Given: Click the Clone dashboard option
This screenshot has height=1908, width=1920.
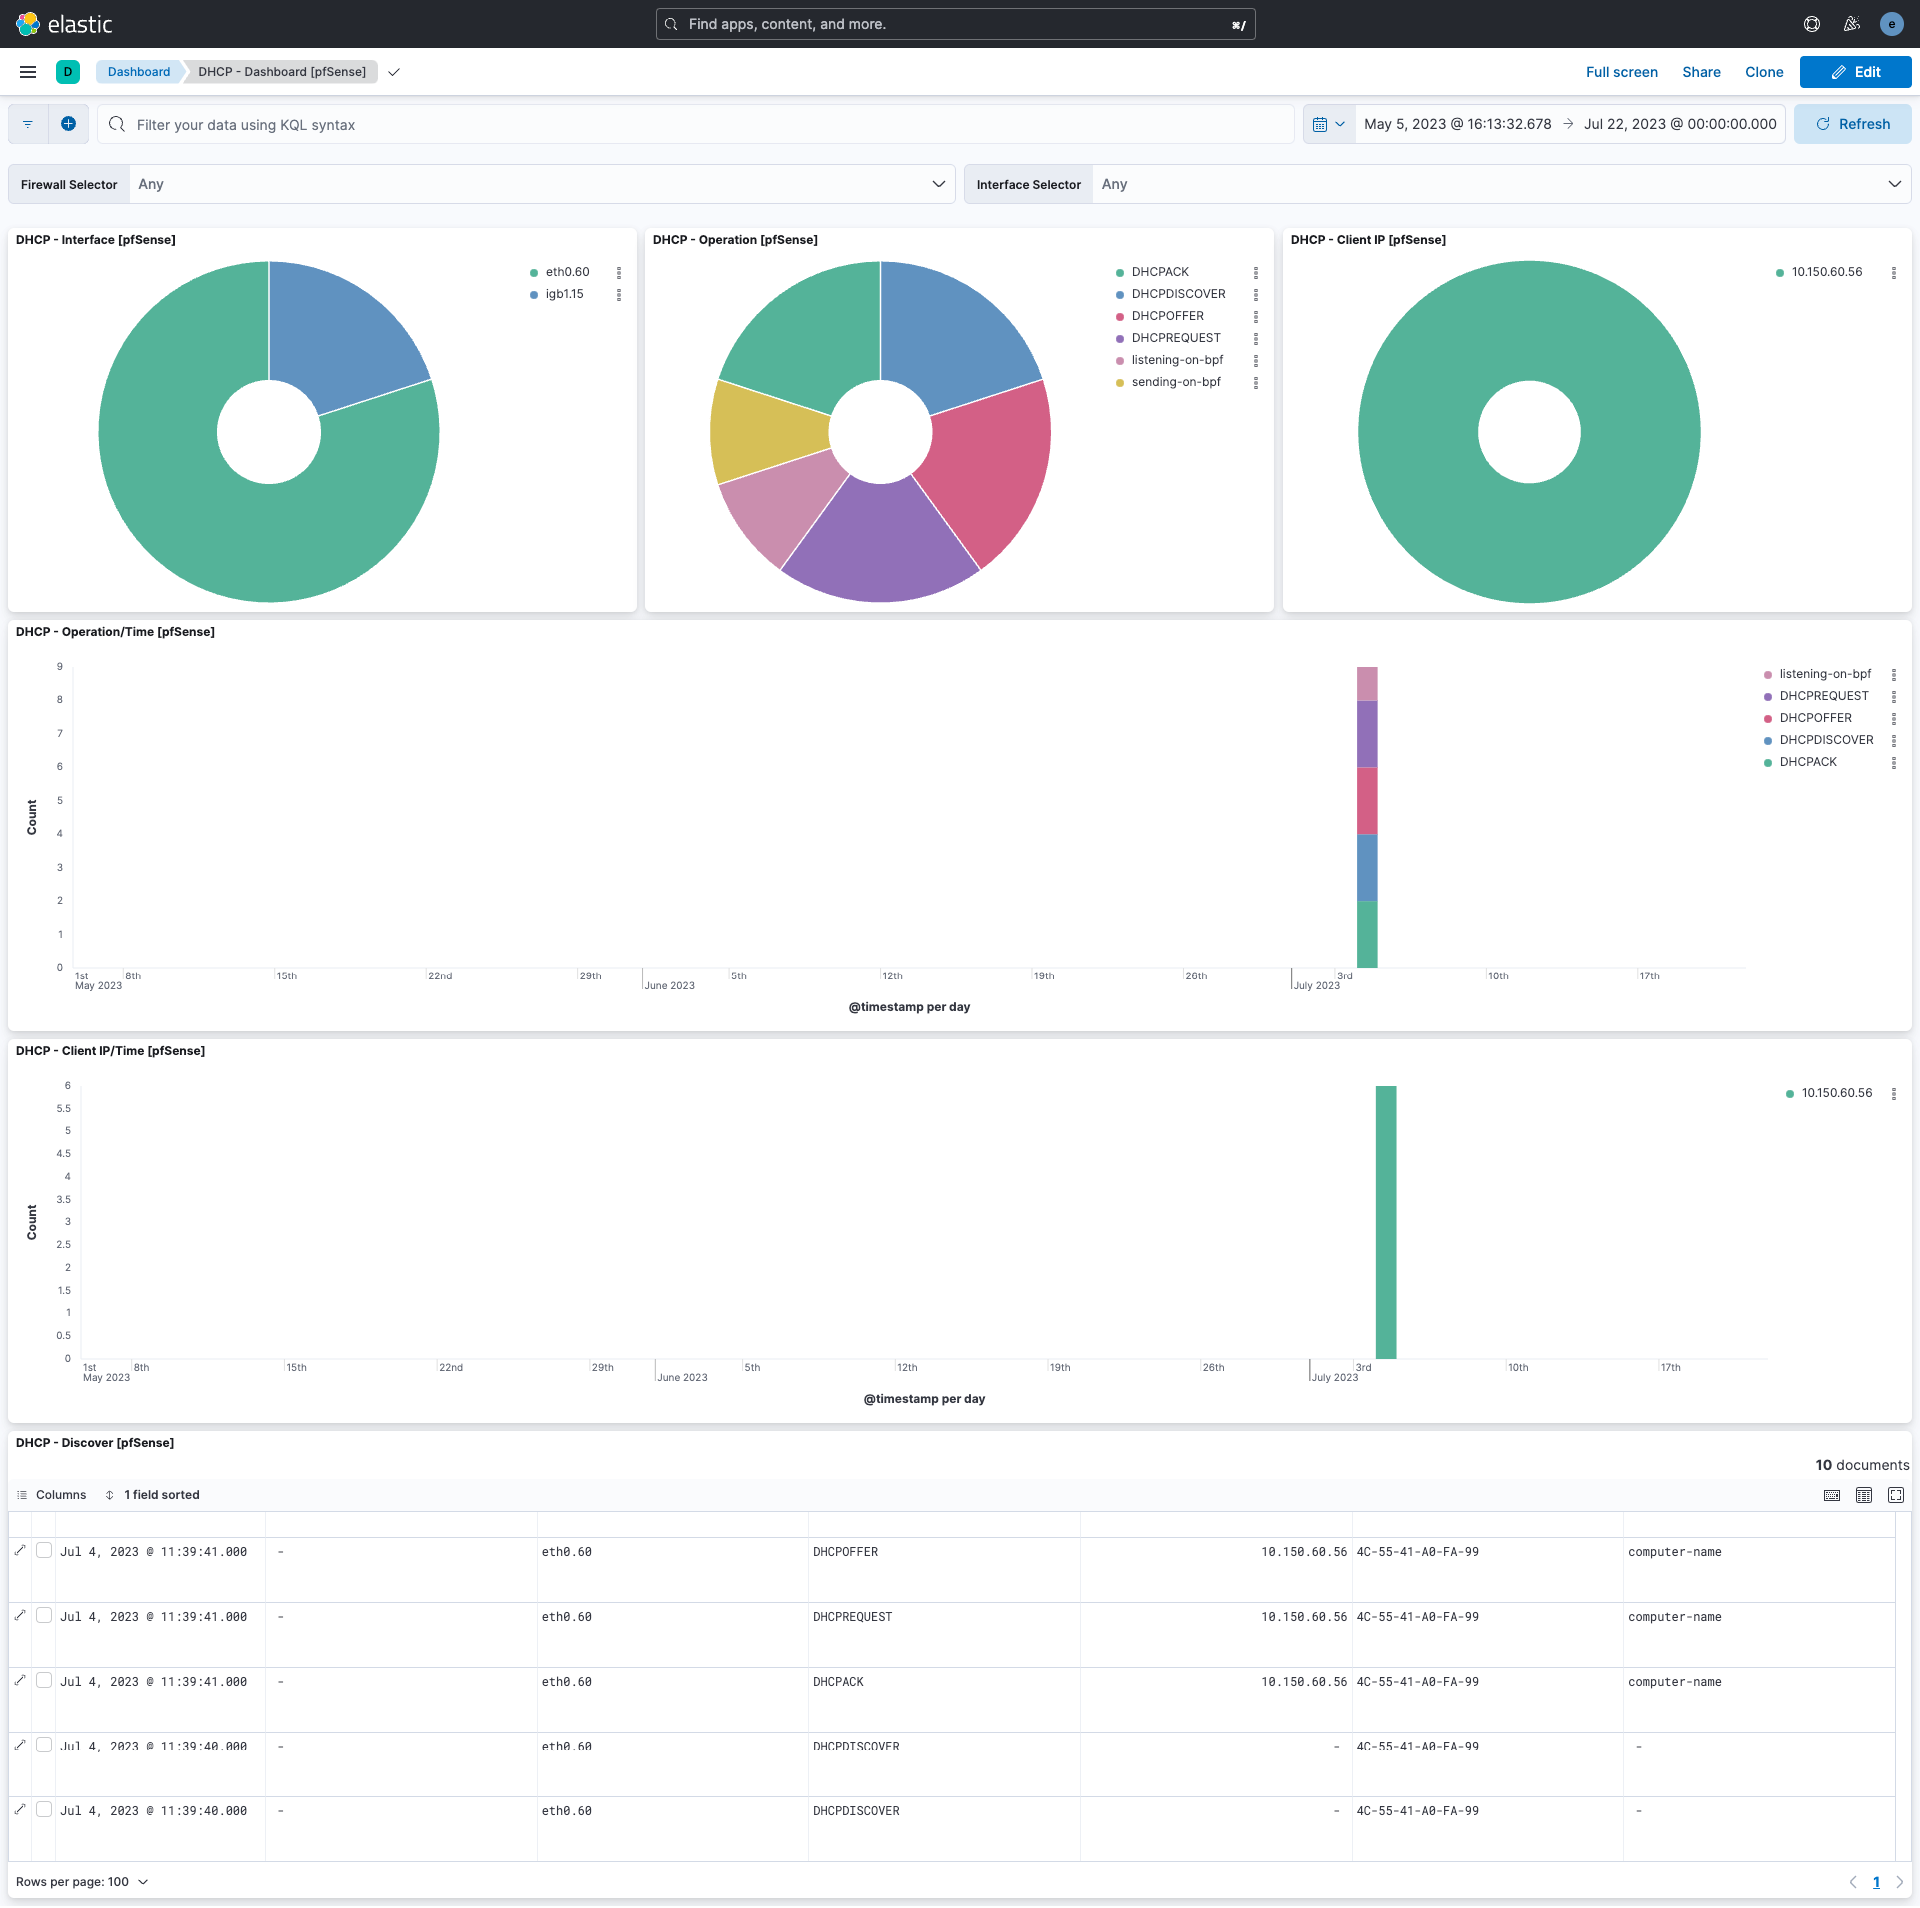Looking at the screenshot, I should coord(1763,71).
